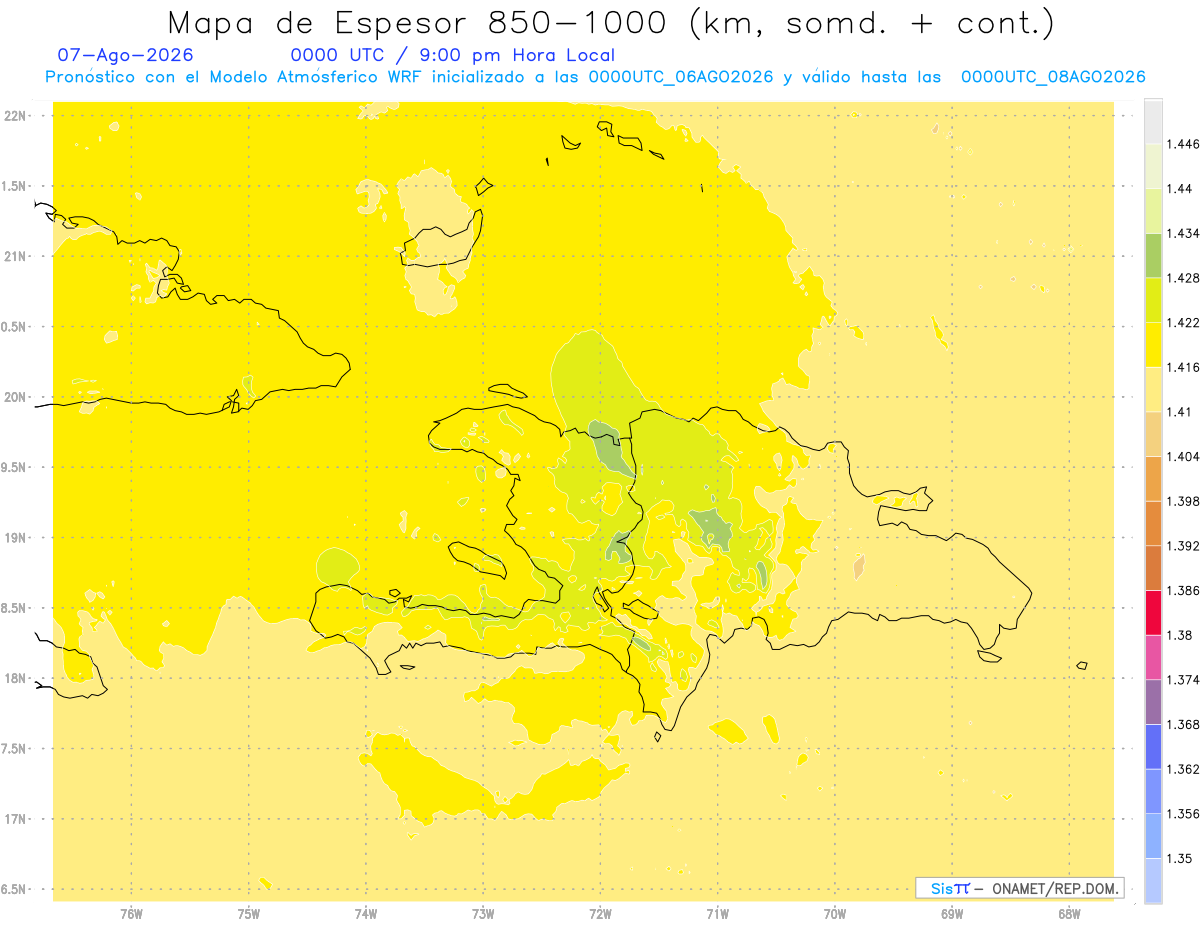The image size is (1200, 927).
Task: Click the '70W' longitude label
Action: click(x=834, y=914)
